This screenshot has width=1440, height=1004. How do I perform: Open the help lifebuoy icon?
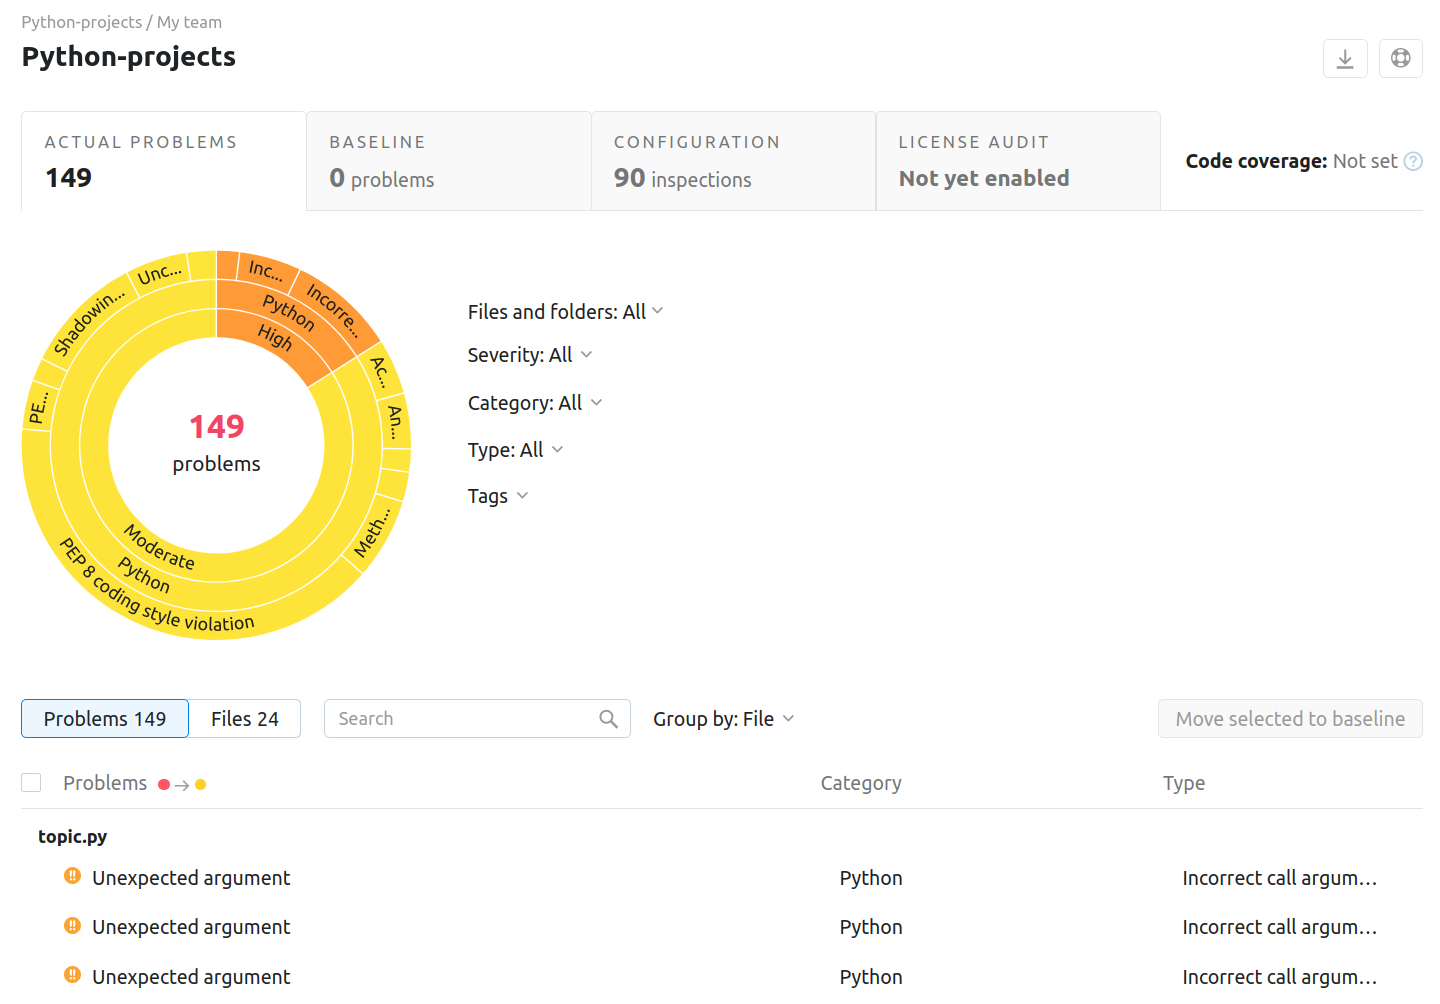(1400, 59)
